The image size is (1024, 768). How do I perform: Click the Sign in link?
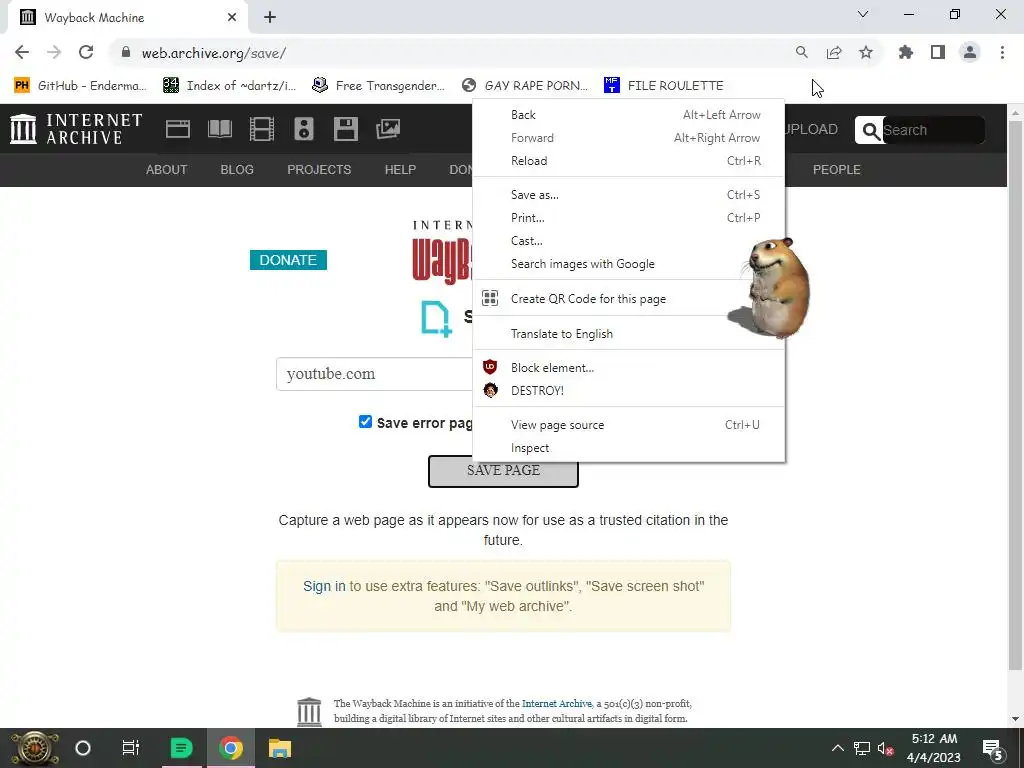(x=324, y=586)
